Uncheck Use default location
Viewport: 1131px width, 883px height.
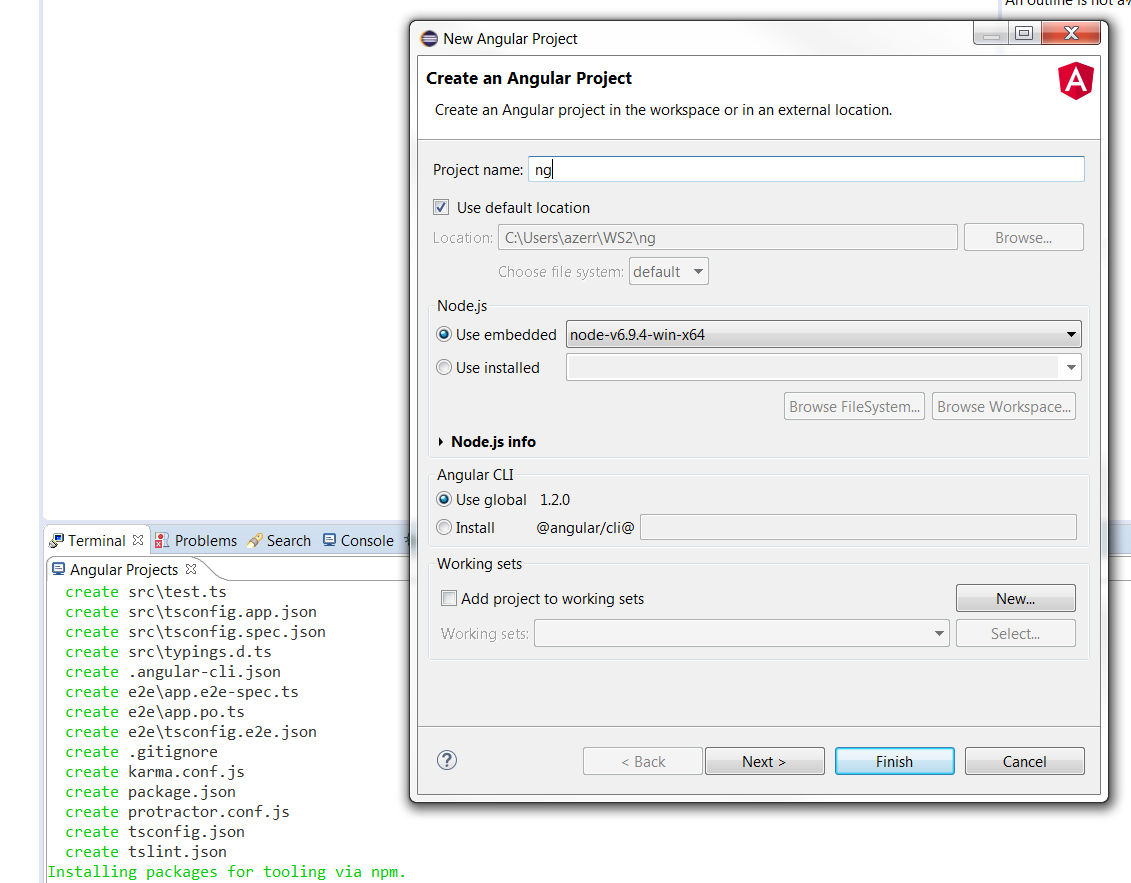coord(441,207)
